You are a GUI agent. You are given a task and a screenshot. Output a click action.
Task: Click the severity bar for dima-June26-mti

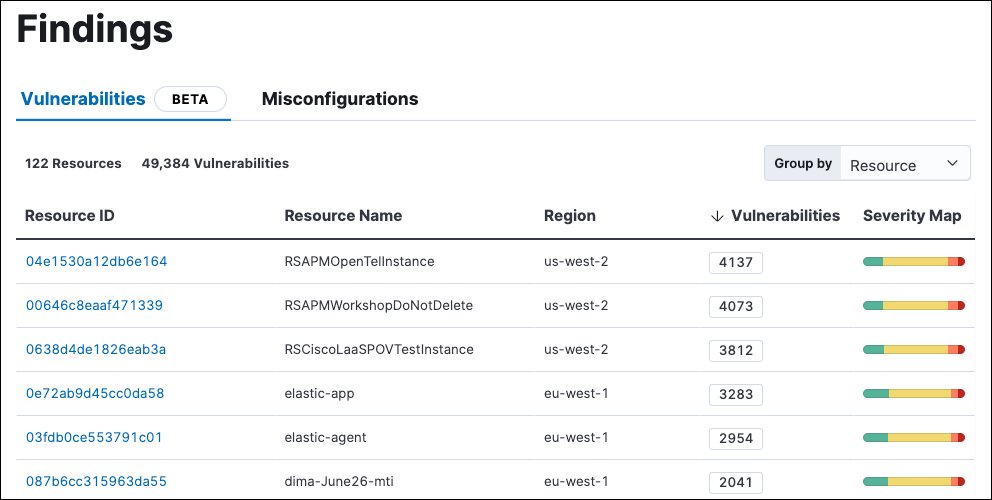[914, 482]
